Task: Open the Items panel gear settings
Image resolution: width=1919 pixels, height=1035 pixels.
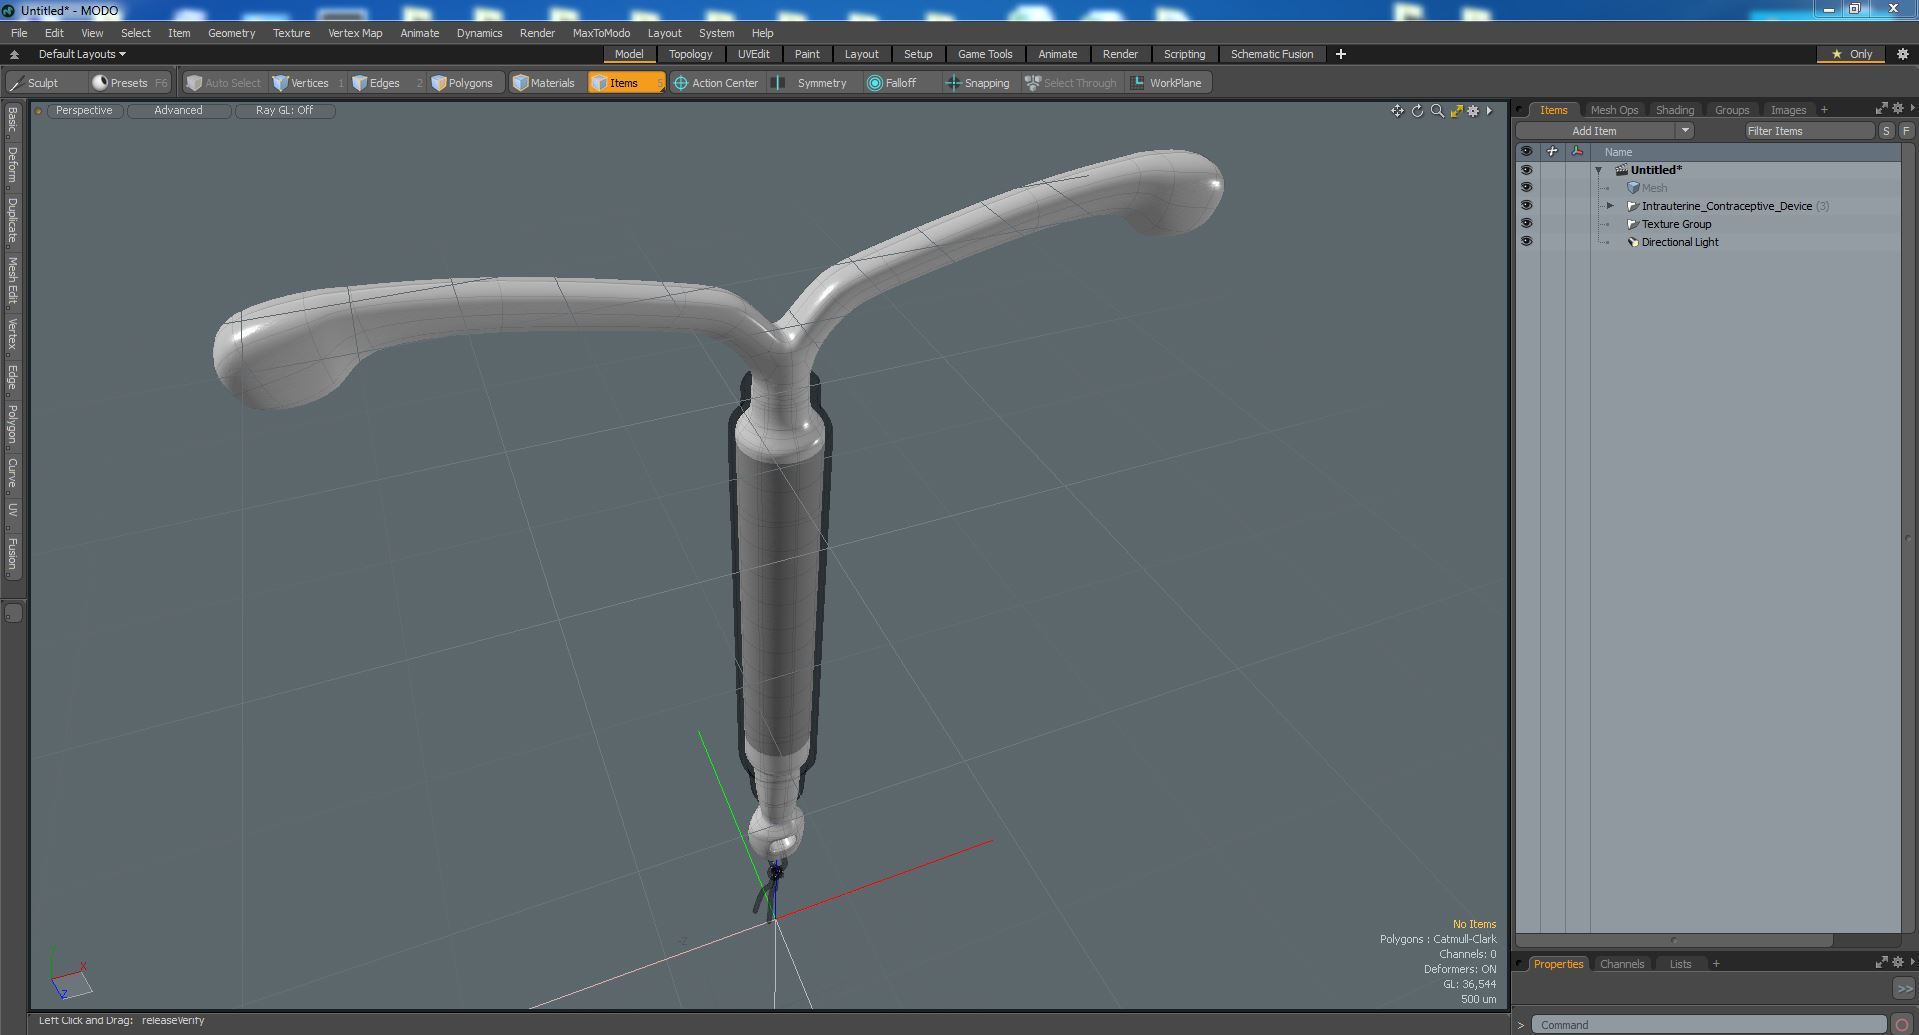Action: [x=1898, y=108]
